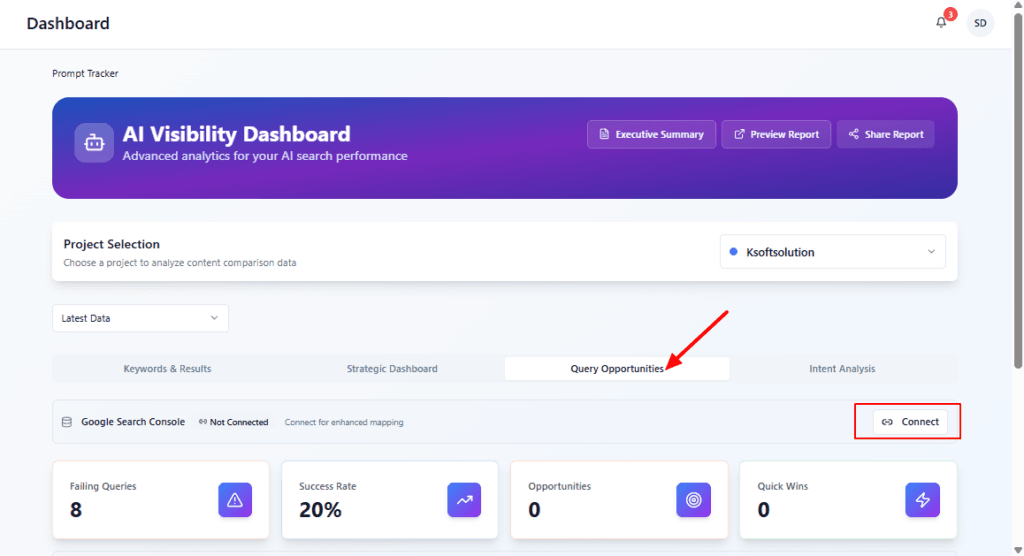Click the Executive Summary button
The image size is (1024, 556).
point(651,135)
